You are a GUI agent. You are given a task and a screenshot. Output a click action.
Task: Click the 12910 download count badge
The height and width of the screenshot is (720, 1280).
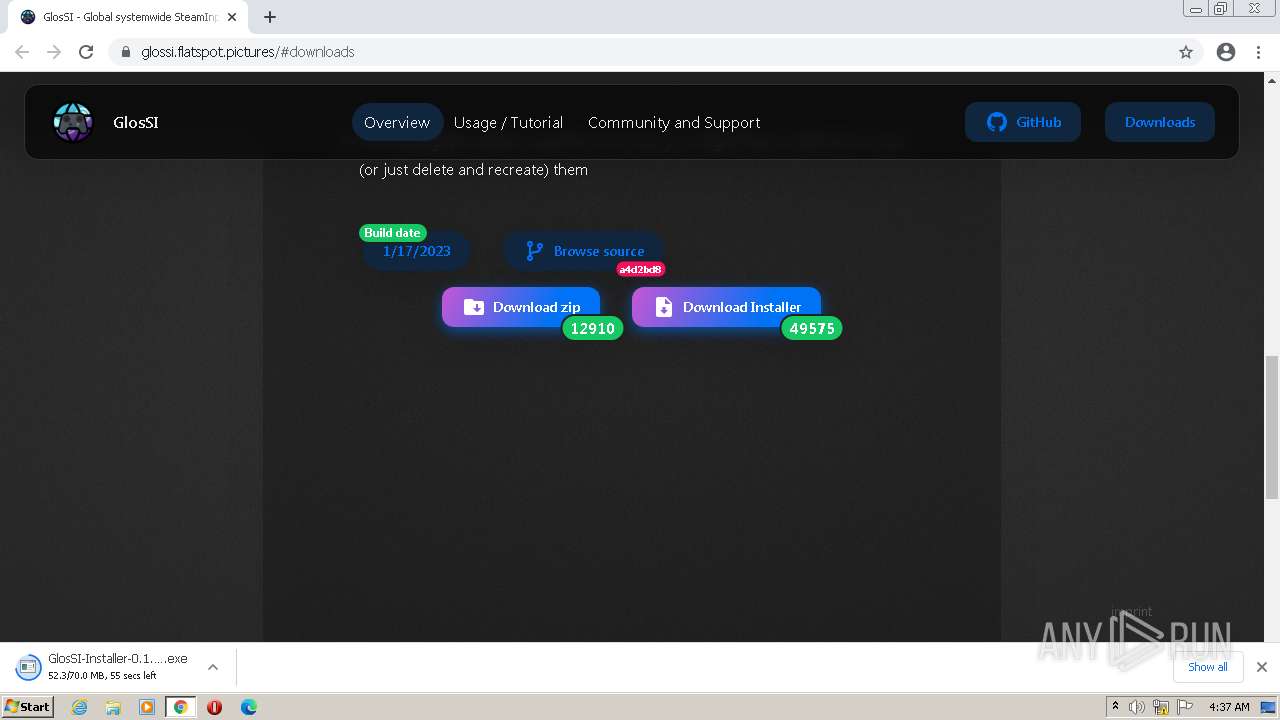(x=593, y=328)
